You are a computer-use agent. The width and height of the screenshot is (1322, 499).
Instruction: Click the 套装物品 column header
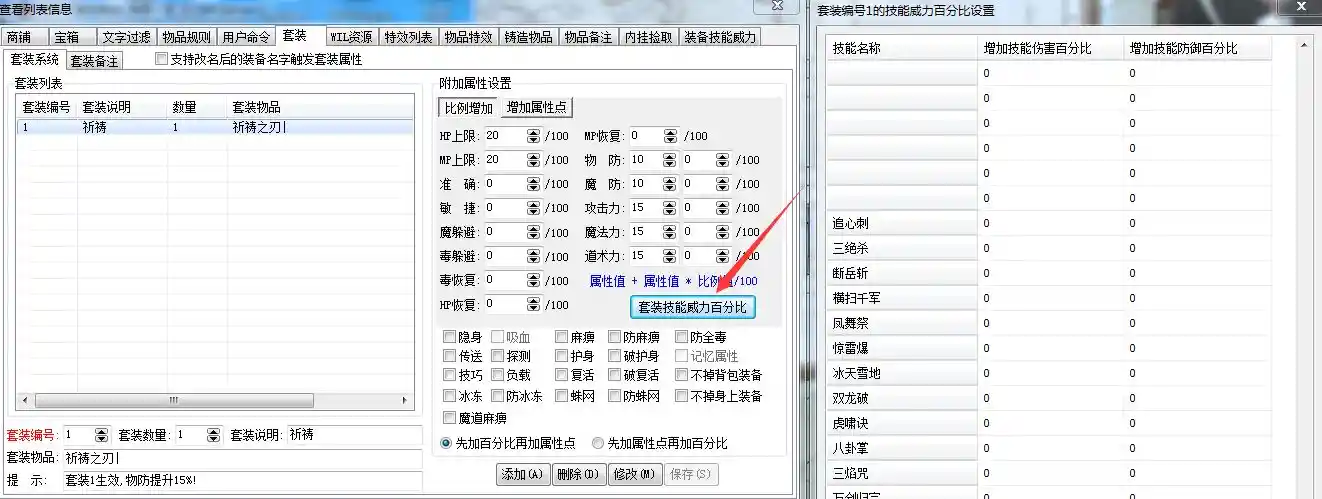[x=320, y=107]
